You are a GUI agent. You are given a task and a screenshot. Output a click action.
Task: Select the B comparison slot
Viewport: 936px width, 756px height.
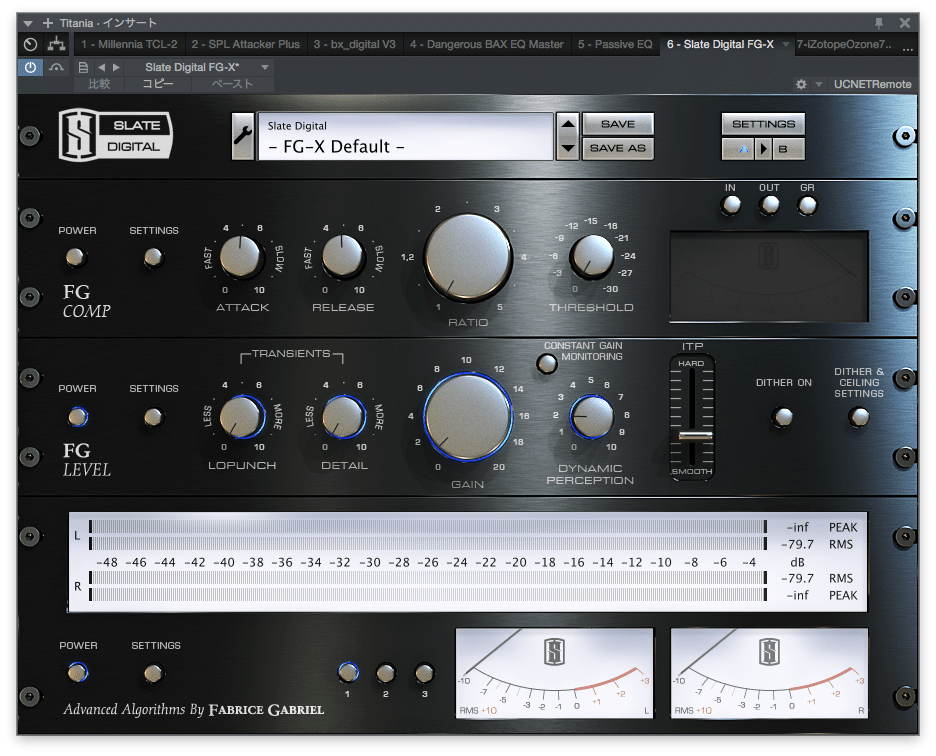[x=788, y=149]
